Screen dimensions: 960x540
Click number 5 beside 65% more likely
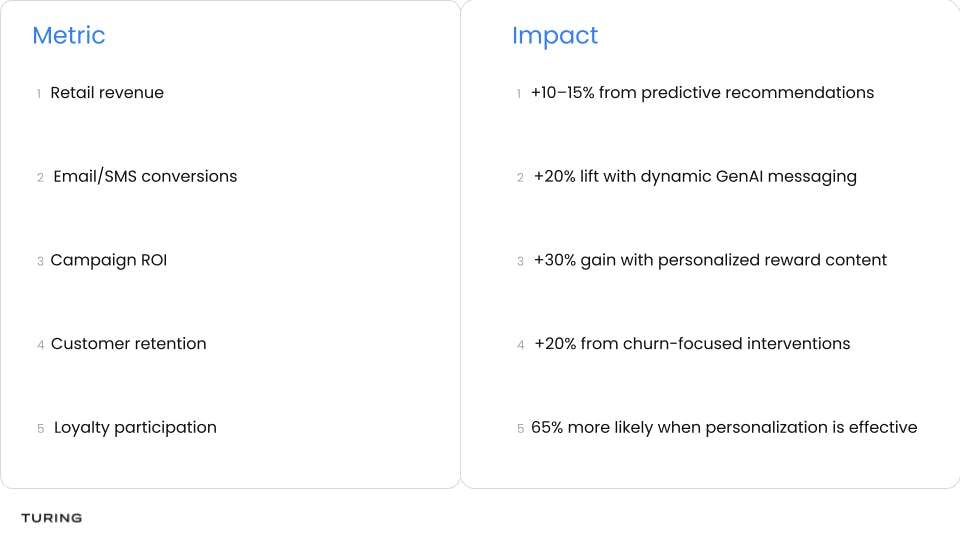(x=520, y=429)
